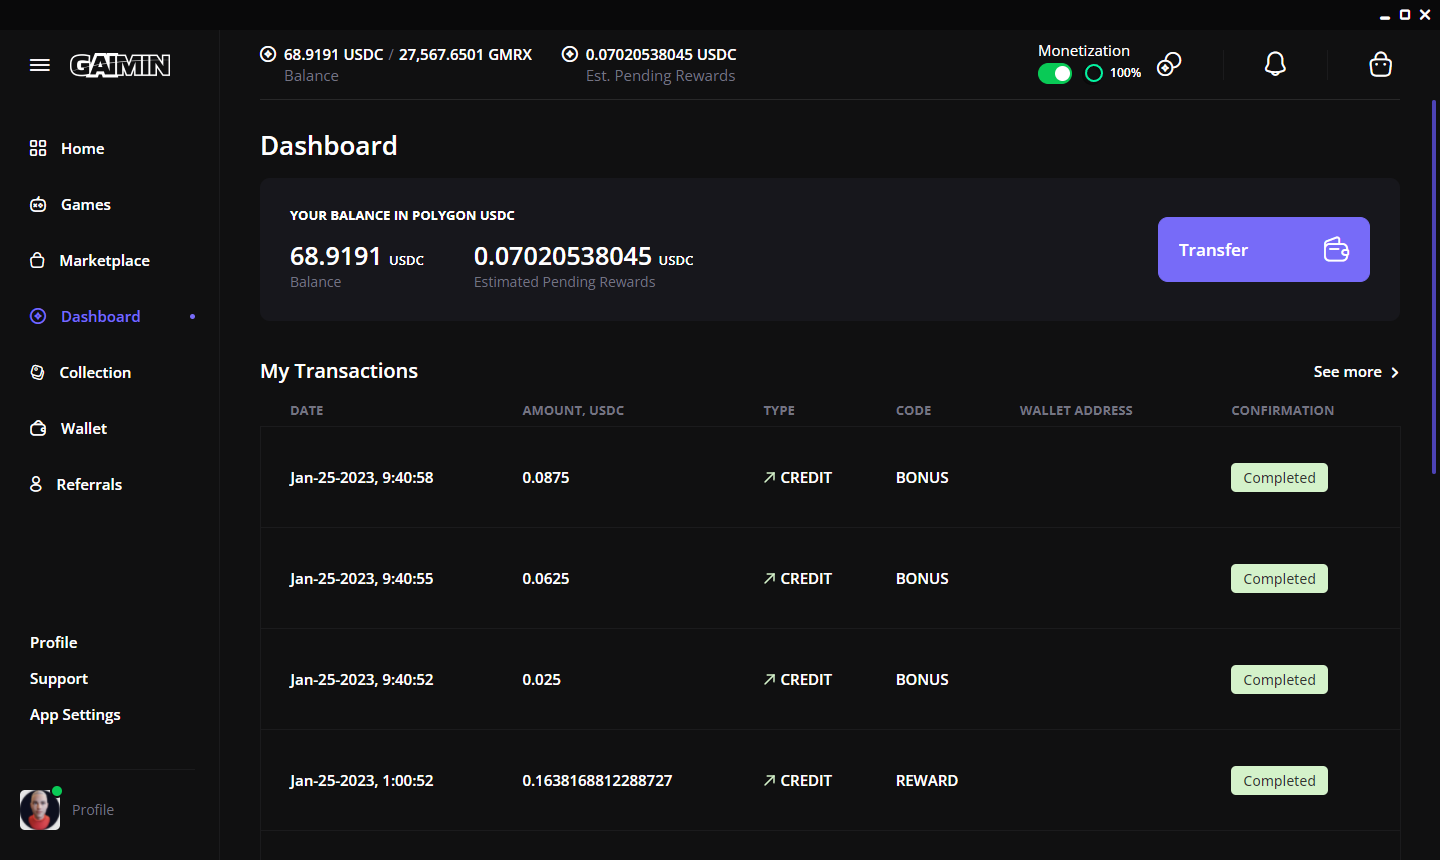The width and height of the screenshot is (1440, 860).
Task: Click the 100% circular indicator
Action: (x=1094, y=73)
